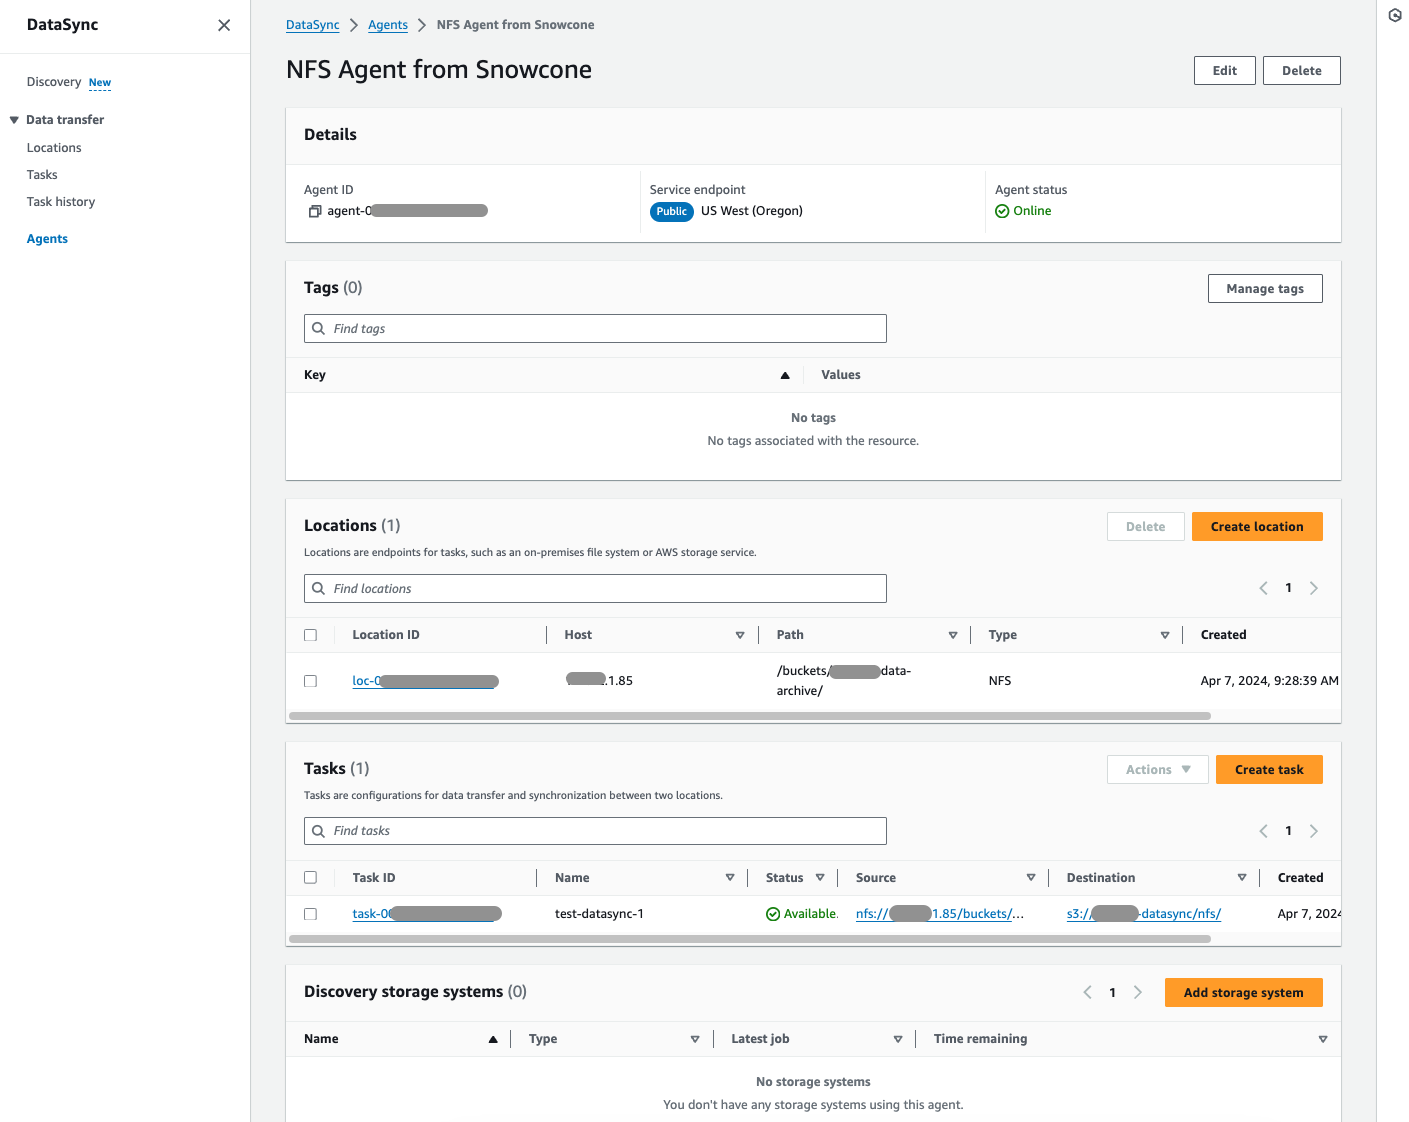Click the Tasks table horizontal scrollbar
The width and height of the screenshot is (1409, 1122).
[750, 939]
